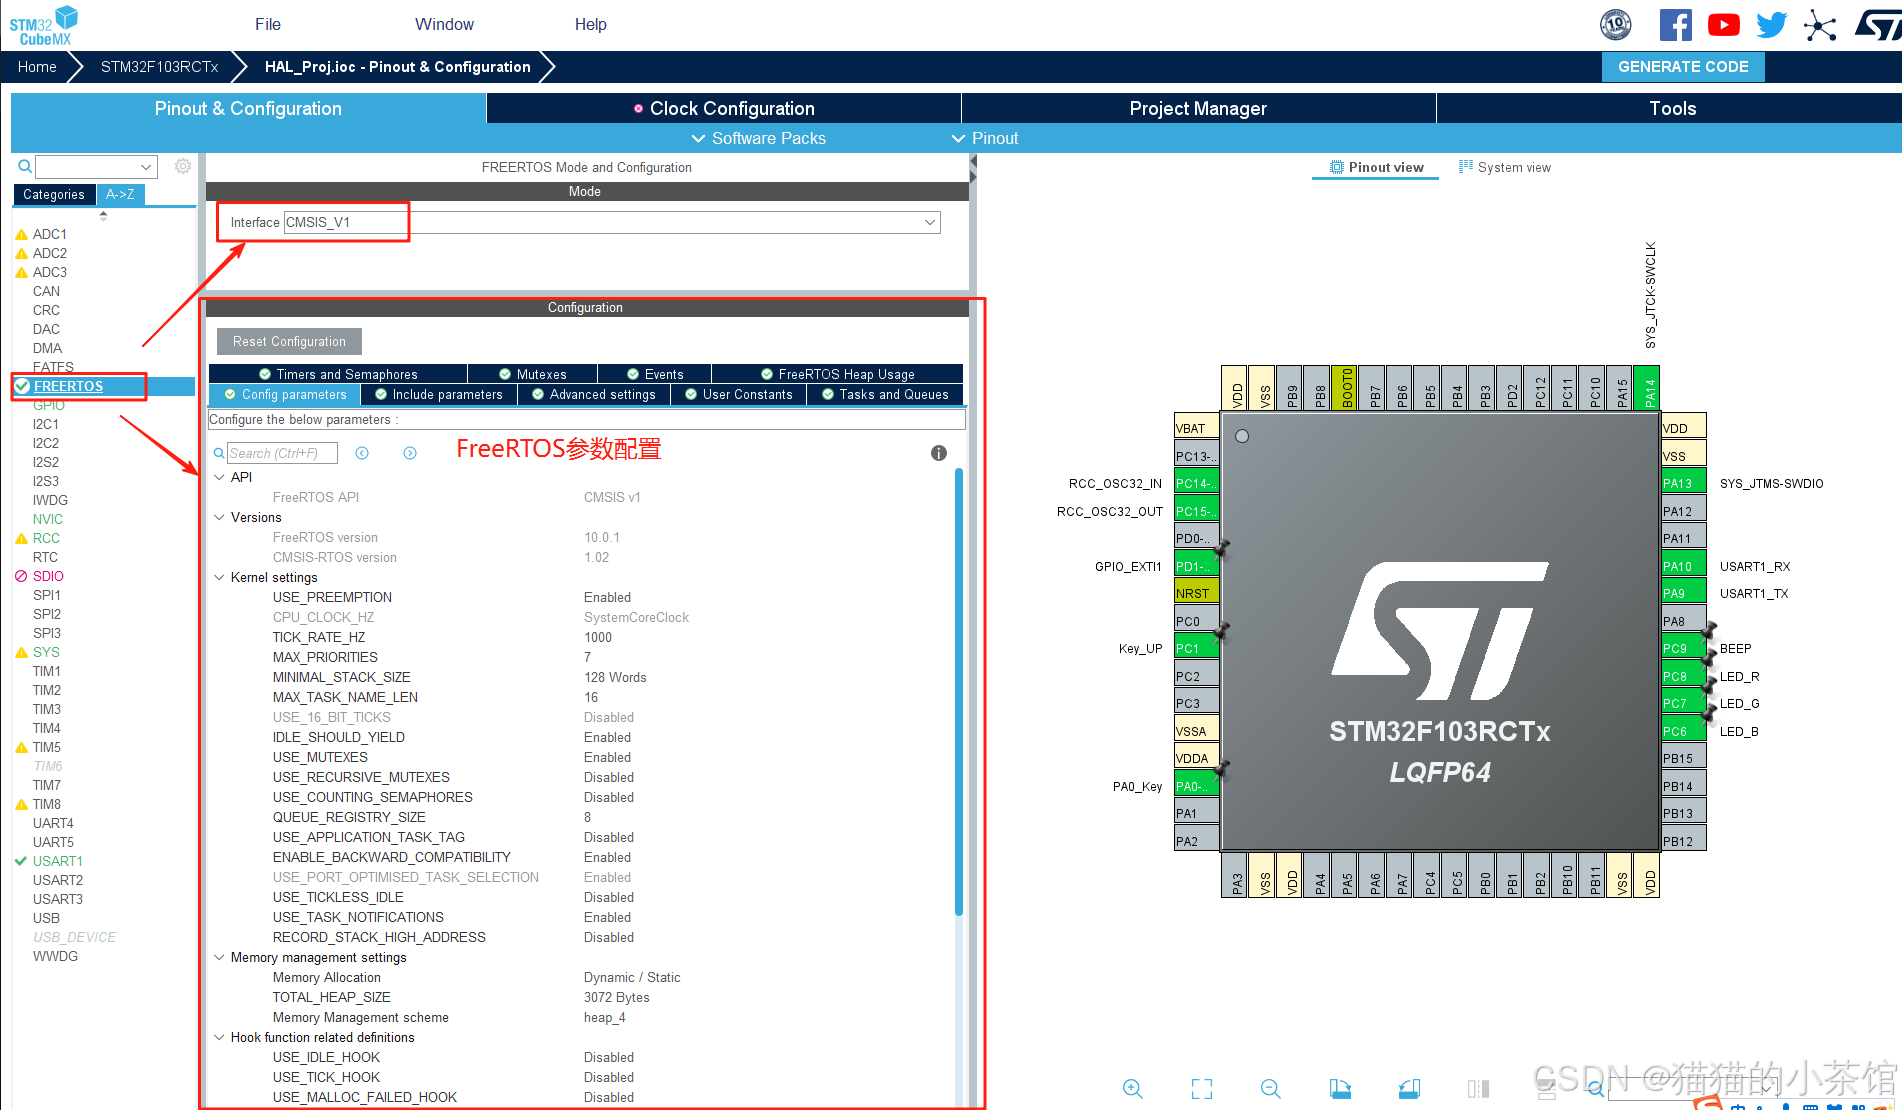Screen dimensions: 1902x1110
Task: Open the Facebook link icon
Action: pos(1675,25)
